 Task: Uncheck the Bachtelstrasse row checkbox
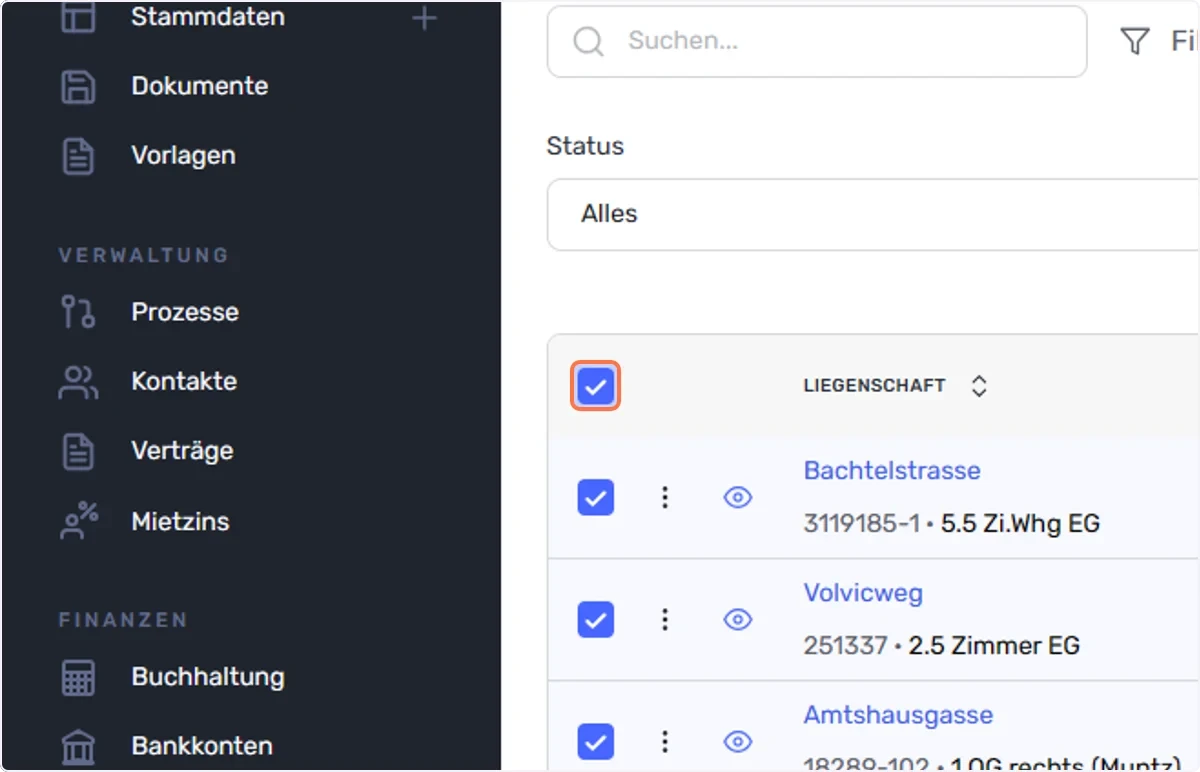pos(596,497)
